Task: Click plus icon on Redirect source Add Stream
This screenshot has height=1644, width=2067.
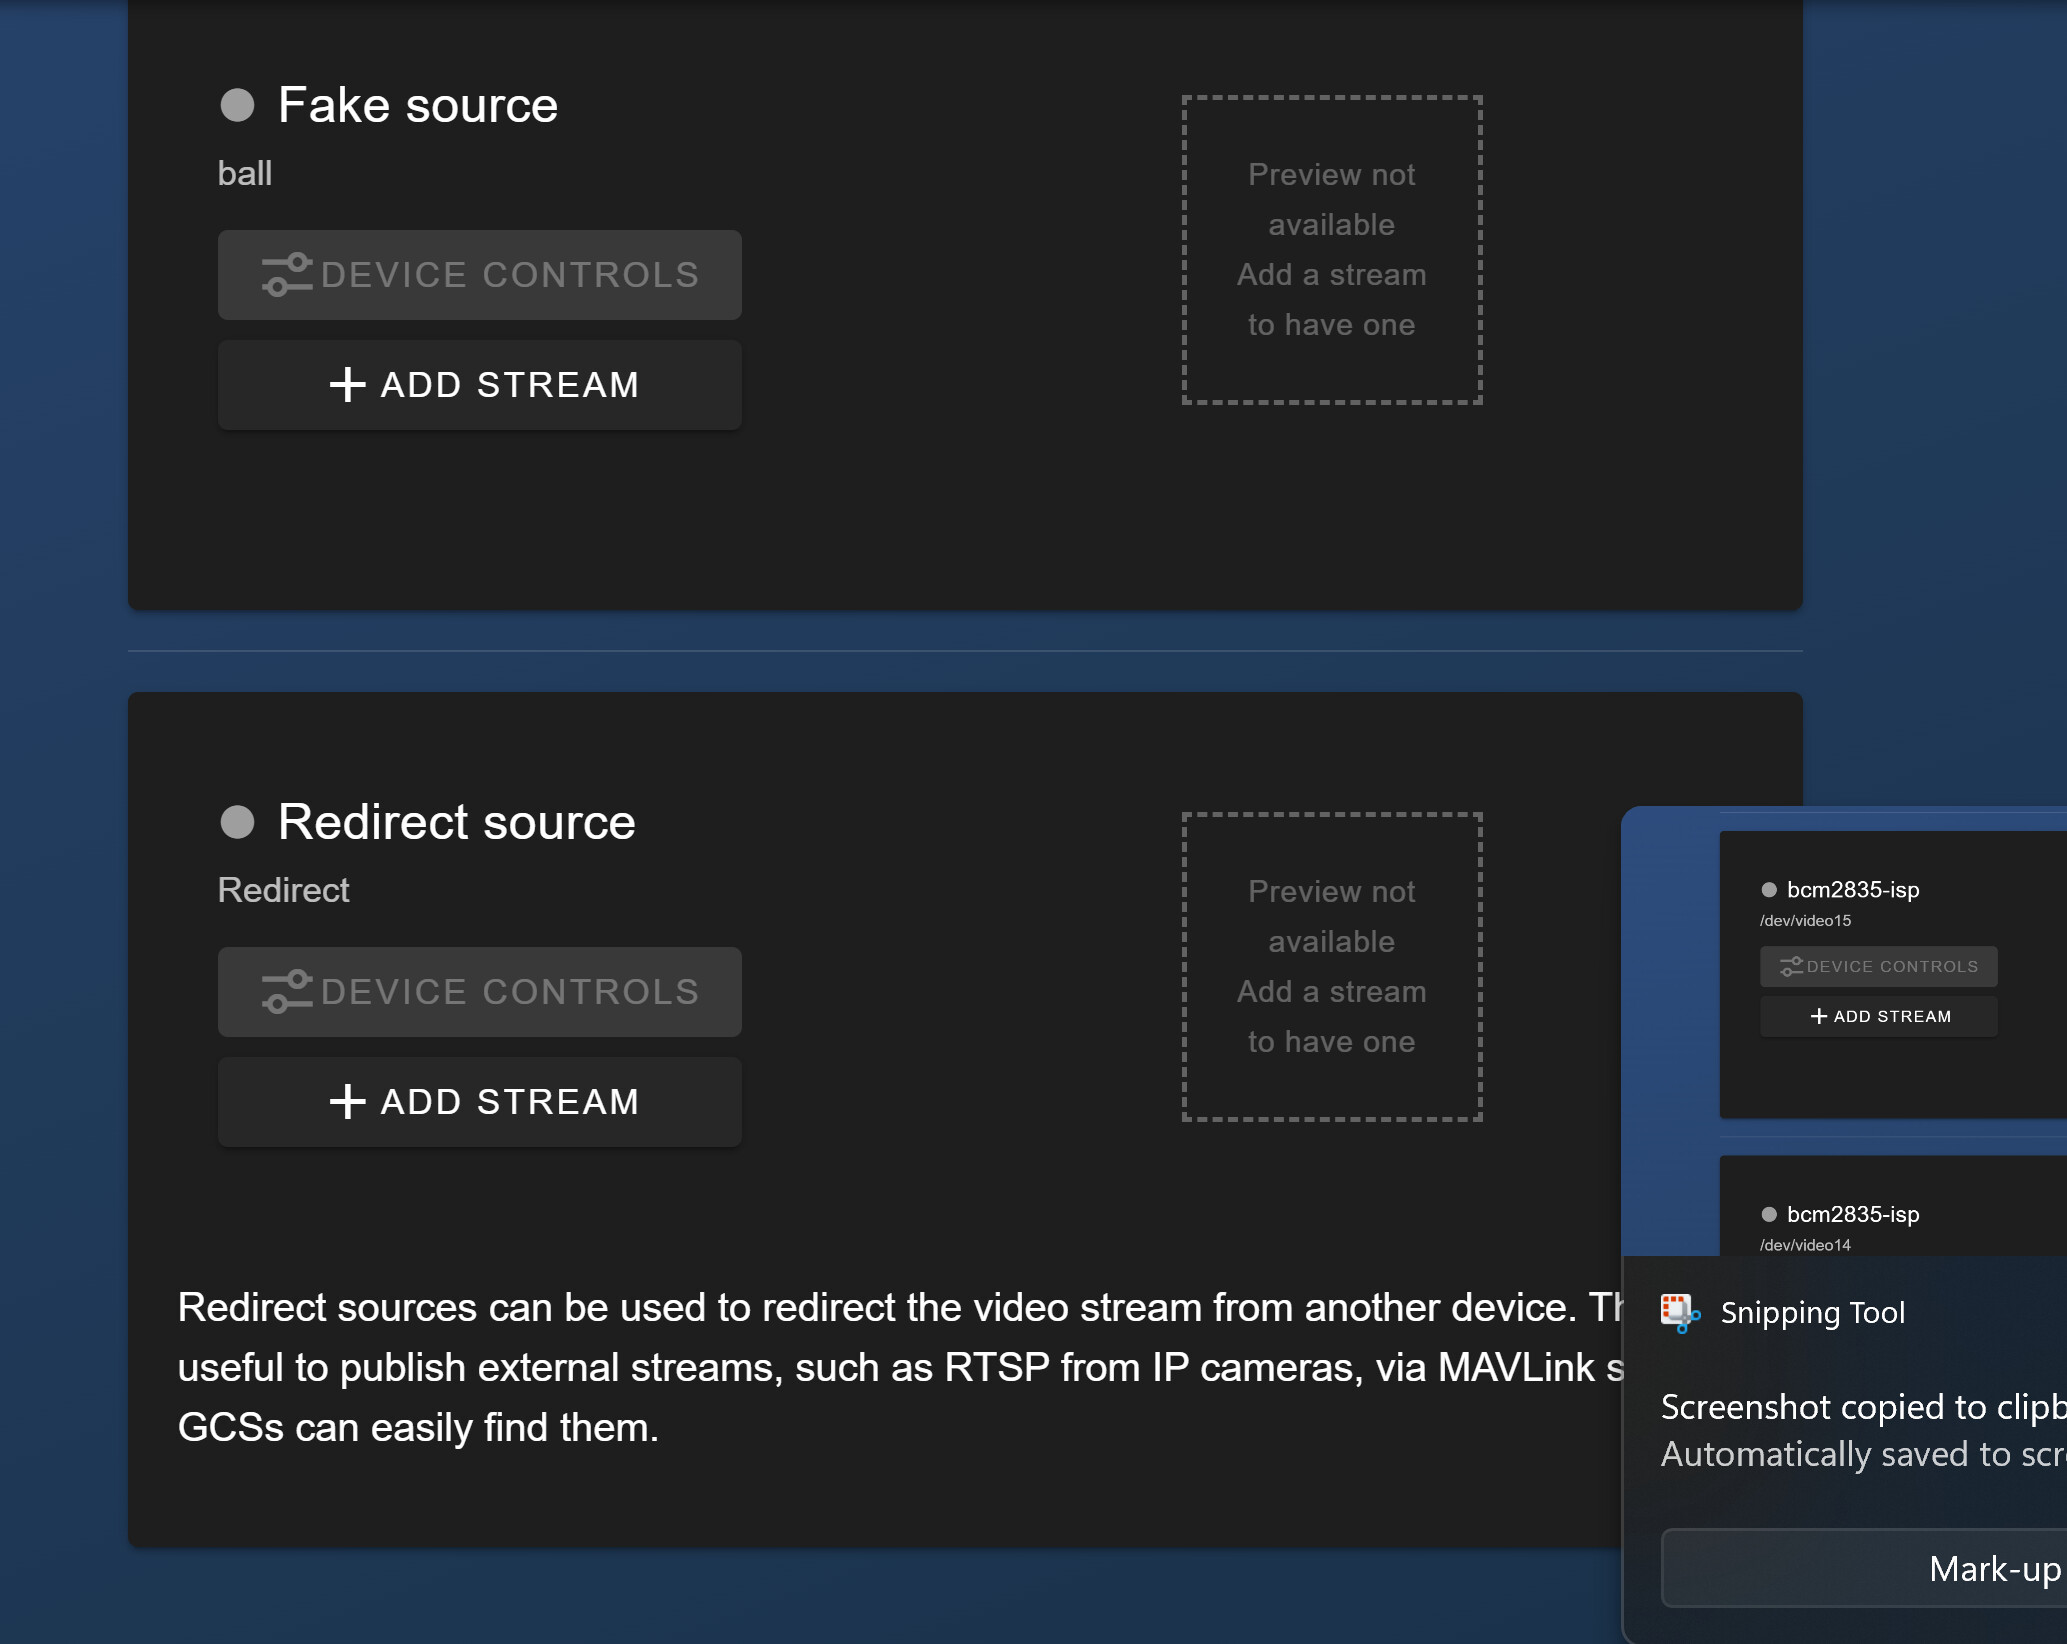Action: pyautogui.click(x=347, y=1102)
